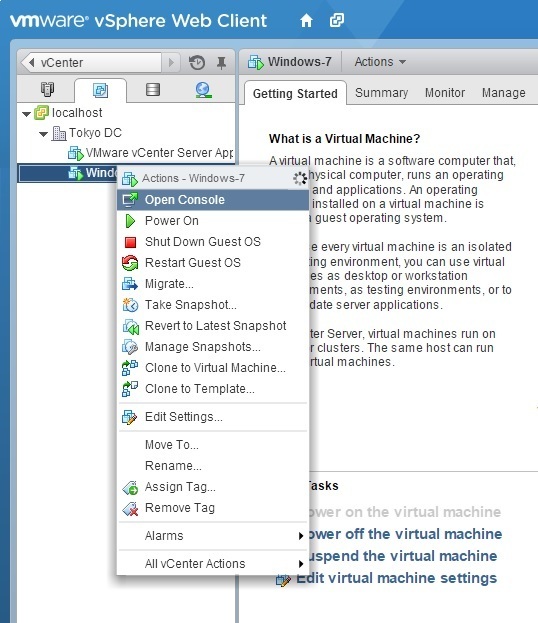Click the Open Console icon in menu
Viewport: 538px width, 623px height.
(130, 199)
